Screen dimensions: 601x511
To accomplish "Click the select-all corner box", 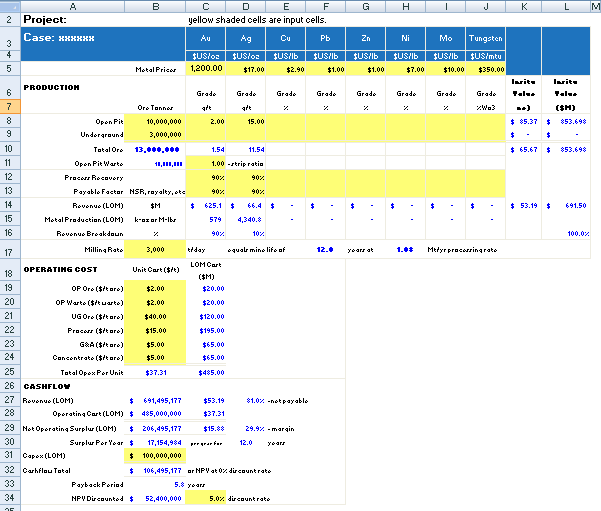I will click(x=10, y=6).
